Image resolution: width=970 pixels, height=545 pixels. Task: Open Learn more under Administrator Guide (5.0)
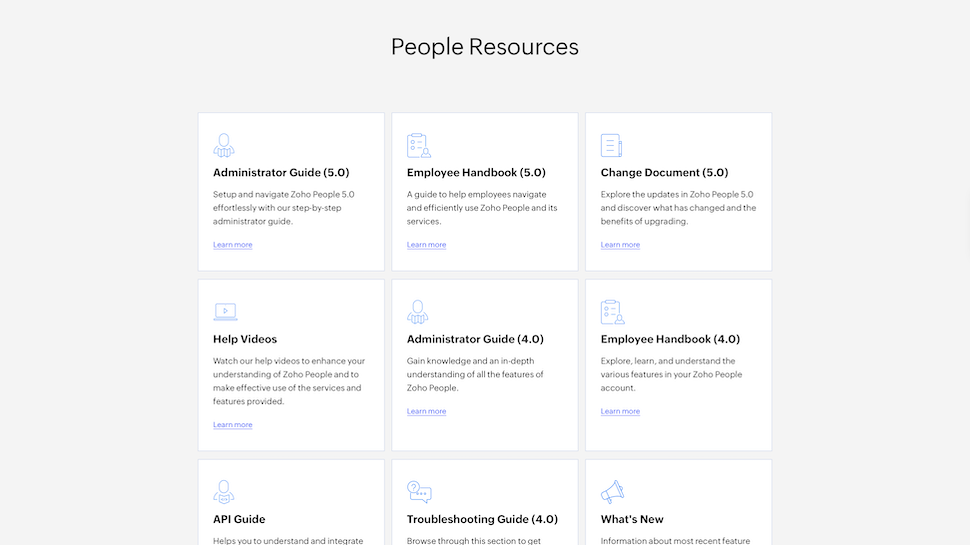(233, 244)
